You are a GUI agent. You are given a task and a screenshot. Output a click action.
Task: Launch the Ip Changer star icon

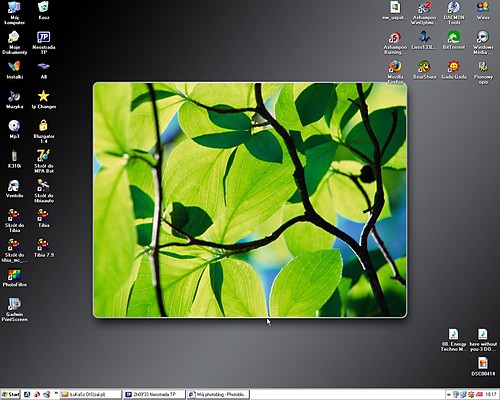[44, 100]
